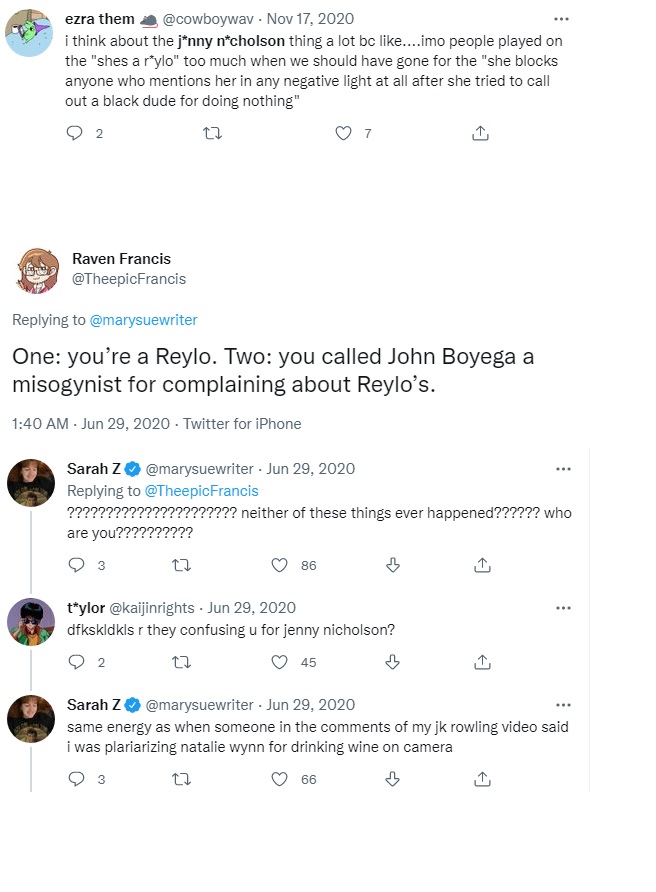Retweet the @cowboywav tweet

[x=212, y=133]
